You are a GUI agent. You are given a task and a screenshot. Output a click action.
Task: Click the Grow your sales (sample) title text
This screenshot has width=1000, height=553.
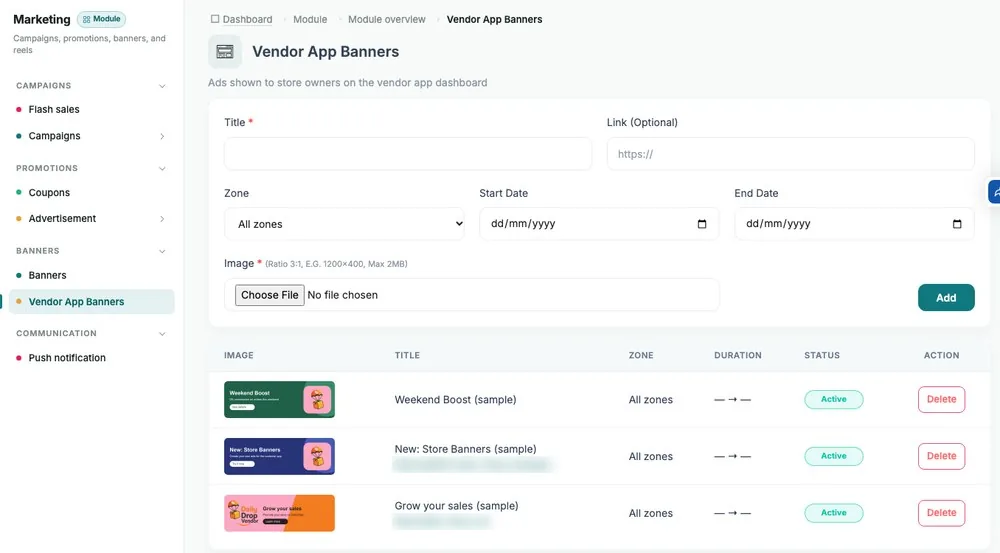[x=457, y=506]
